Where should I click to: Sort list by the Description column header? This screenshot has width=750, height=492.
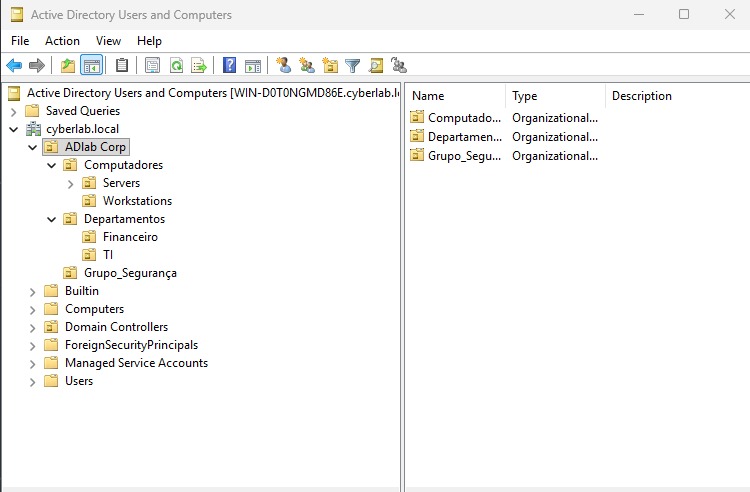(x=677, y=96)
